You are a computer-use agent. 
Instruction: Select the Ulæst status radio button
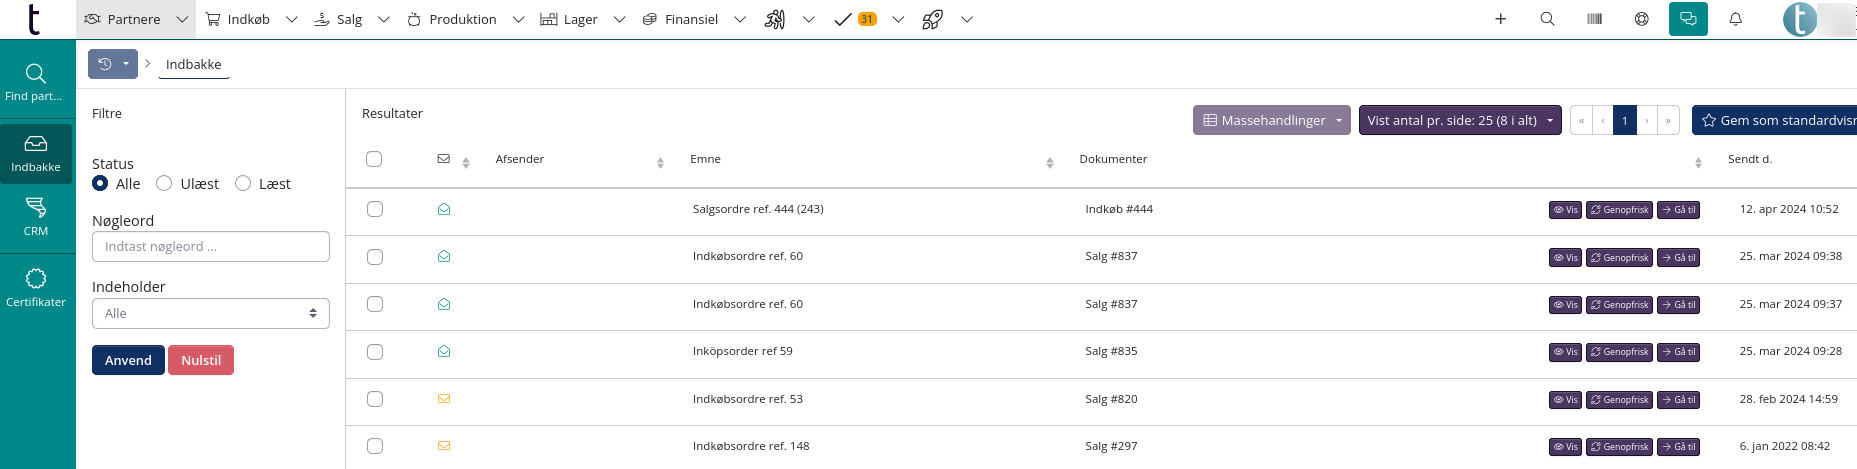pyautogui.click(x=164, y=183)
